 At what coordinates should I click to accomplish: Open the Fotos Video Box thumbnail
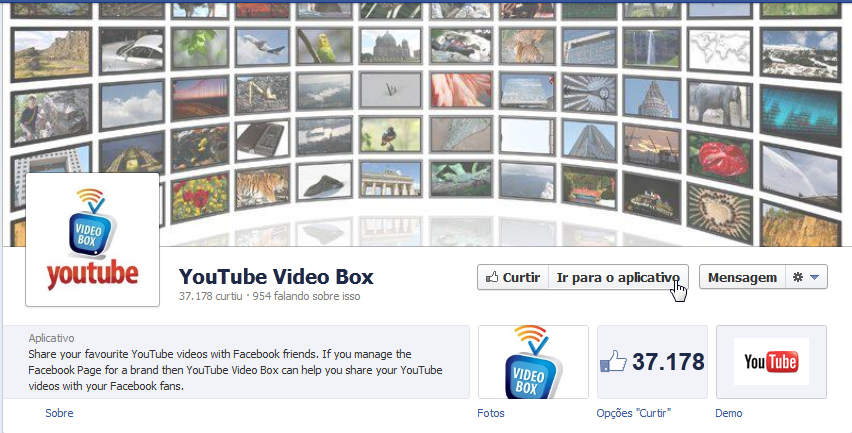pos(533,362)
